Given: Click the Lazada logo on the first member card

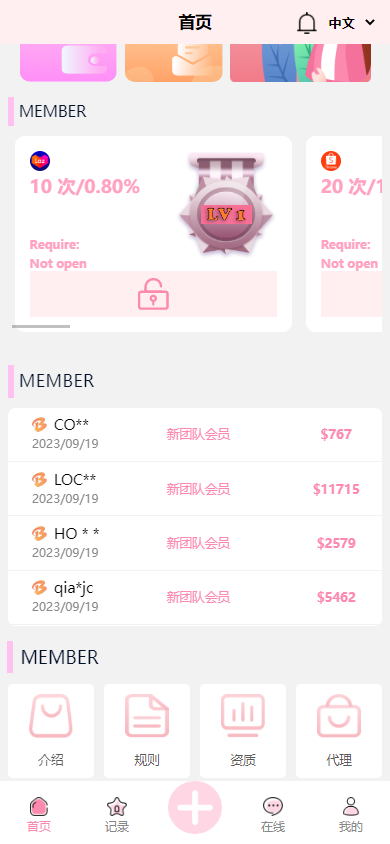Looking at the screenshot, I should pyautogui.click(x=40, y=161).
